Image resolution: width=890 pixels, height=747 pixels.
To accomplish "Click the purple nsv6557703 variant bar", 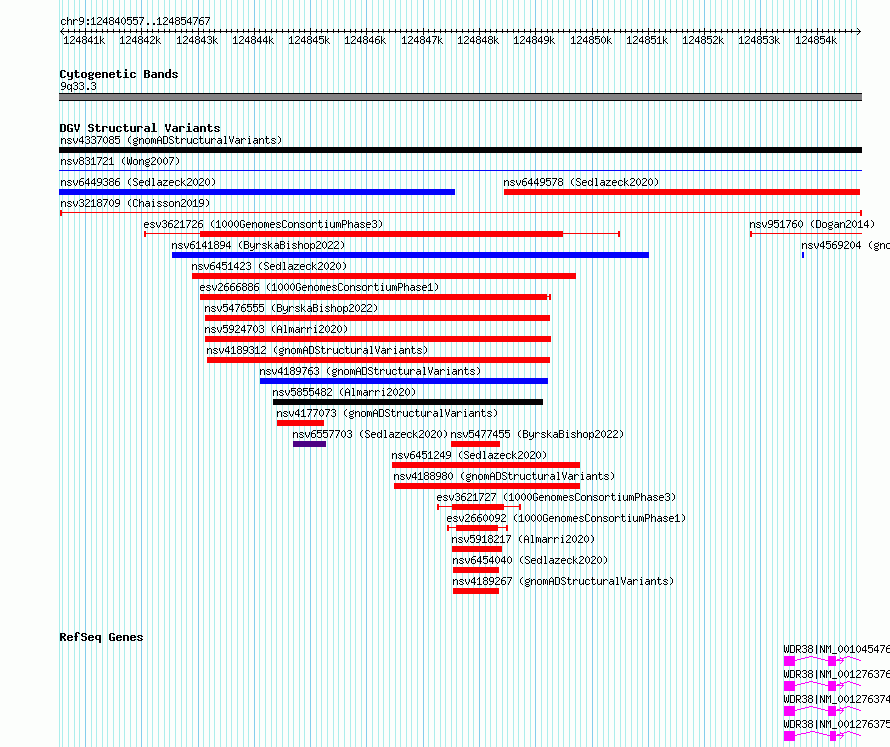I will point(309,444).
